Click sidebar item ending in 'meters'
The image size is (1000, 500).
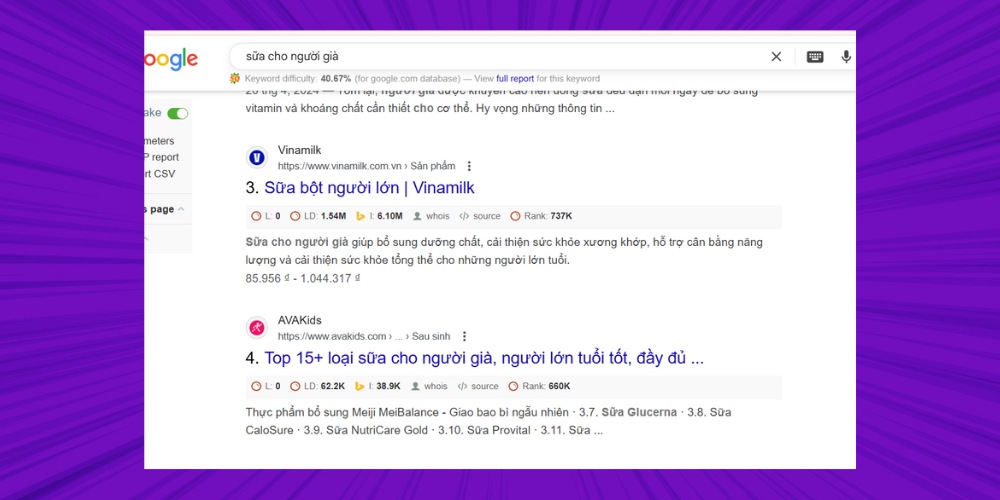(x=159, y=141)
